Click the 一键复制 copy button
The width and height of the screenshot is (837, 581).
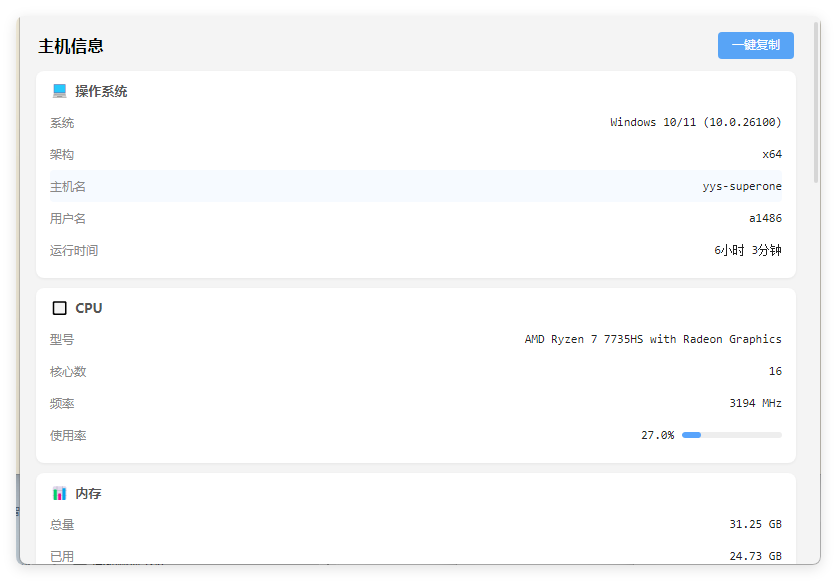click(755, 45)
